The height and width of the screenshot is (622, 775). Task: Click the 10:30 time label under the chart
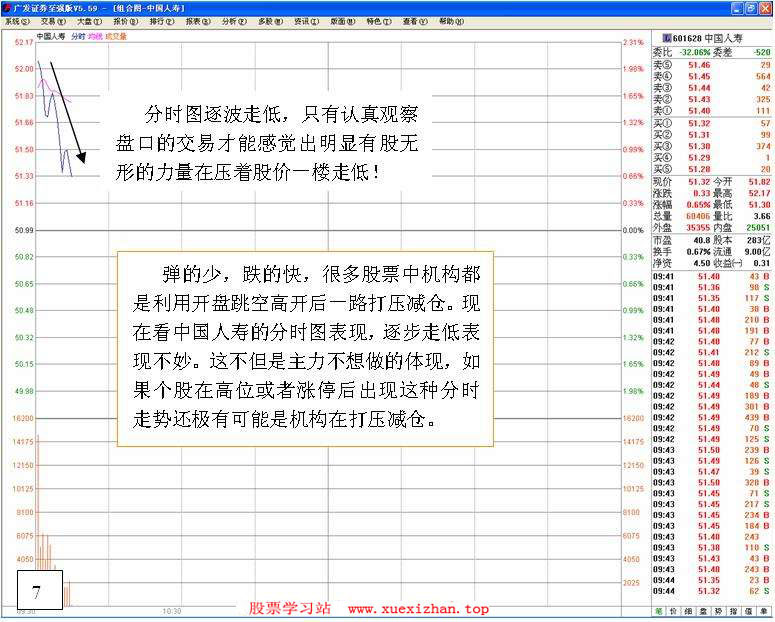pyautogui.click(x=172, y=612)
